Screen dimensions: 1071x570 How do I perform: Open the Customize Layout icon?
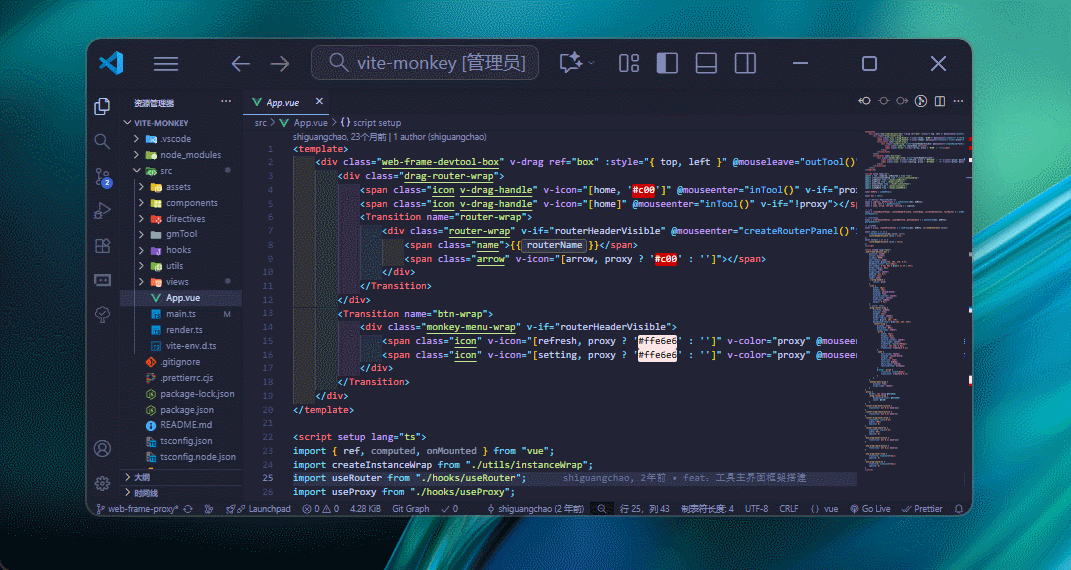(x=629, y=63)
